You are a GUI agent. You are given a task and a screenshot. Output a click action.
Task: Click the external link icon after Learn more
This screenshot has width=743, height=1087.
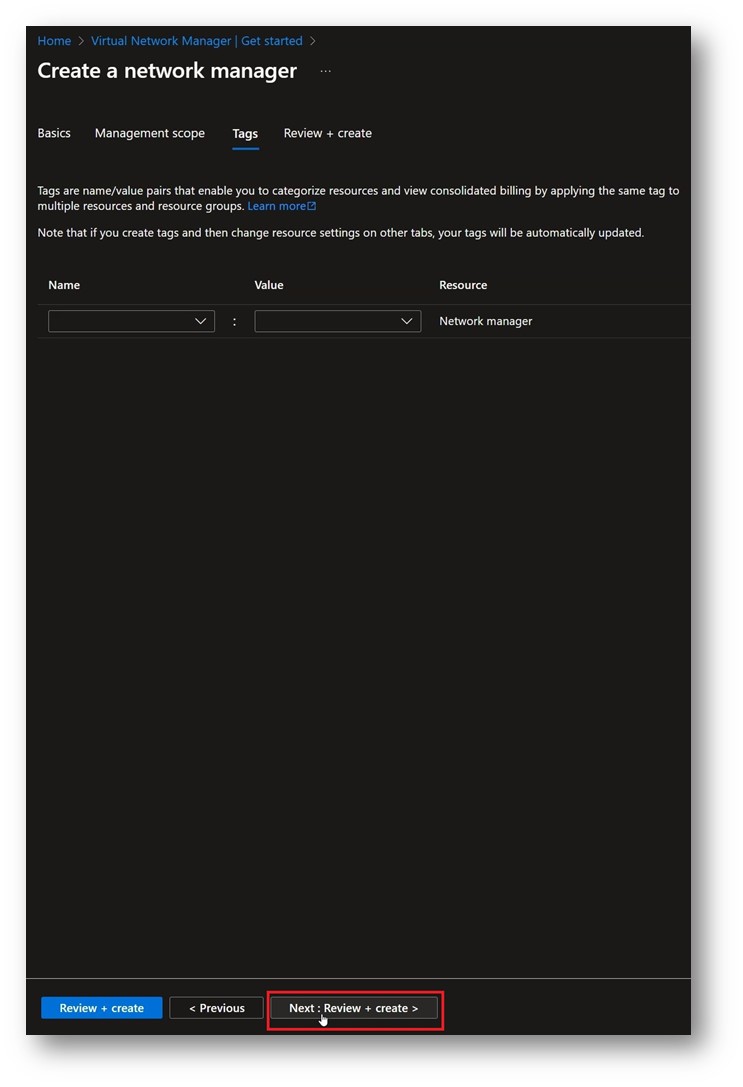pyautogui.click(x=312, y=206)
